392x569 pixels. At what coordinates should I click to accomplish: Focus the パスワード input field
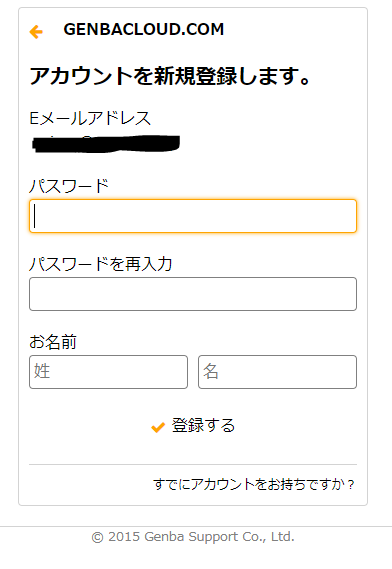(193, 216)
